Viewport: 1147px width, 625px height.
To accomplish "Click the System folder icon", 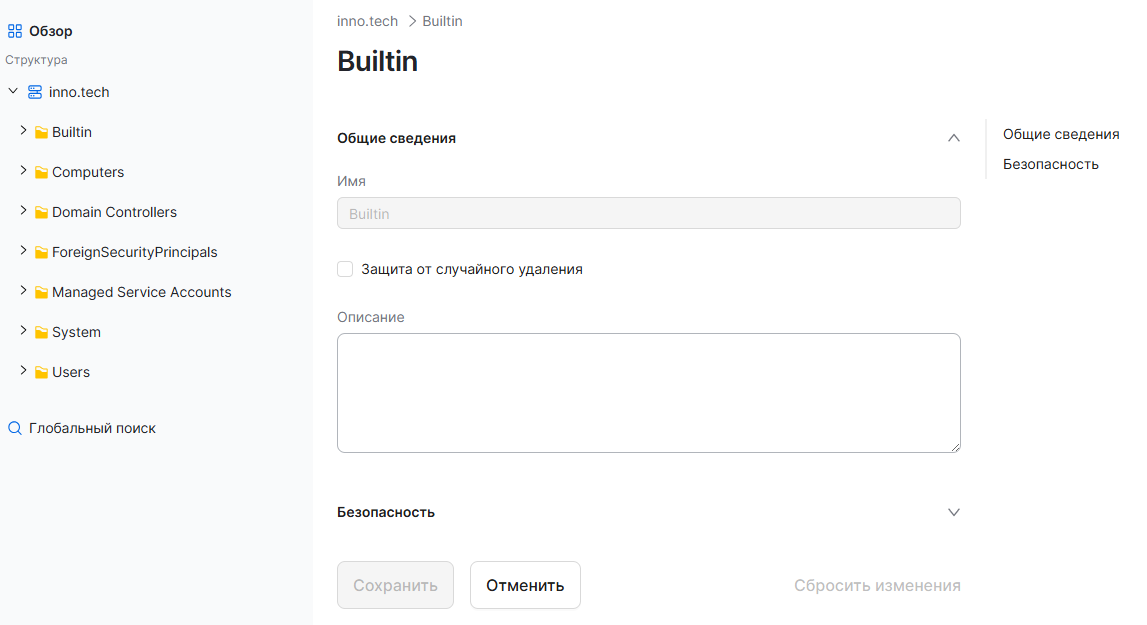I will (41, 333).
